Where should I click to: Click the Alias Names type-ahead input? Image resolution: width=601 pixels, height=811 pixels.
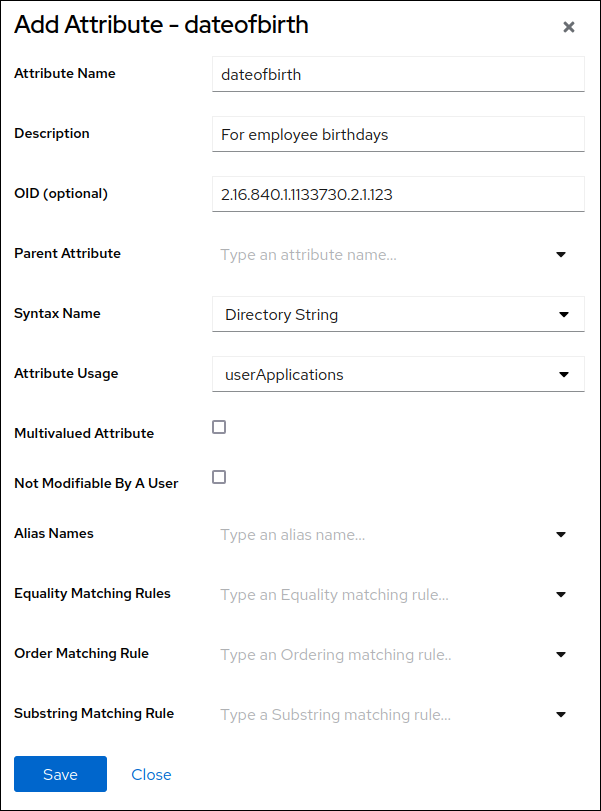[x=380, y=535]
